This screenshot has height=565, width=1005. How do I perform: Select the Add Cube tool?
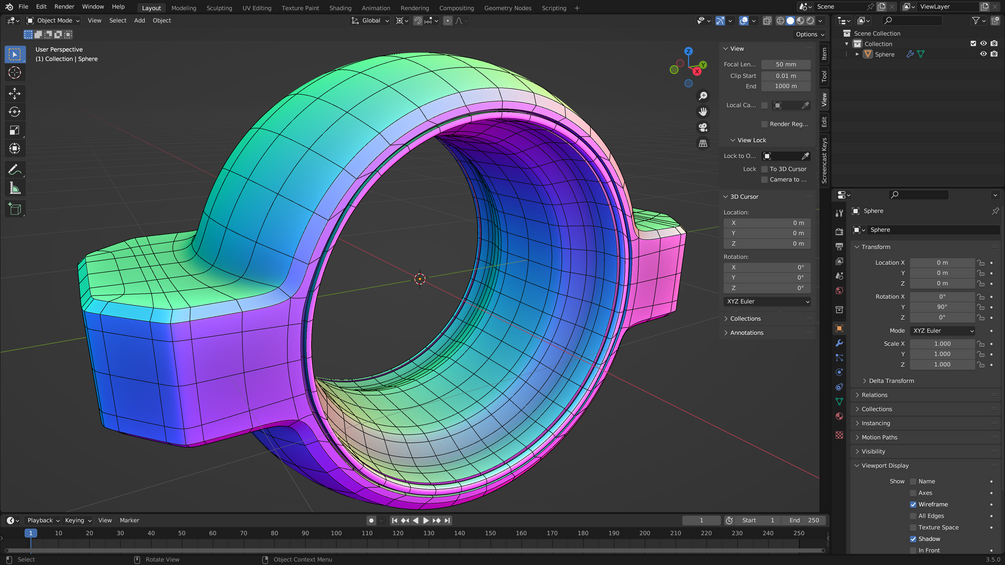tap(14, 209)
